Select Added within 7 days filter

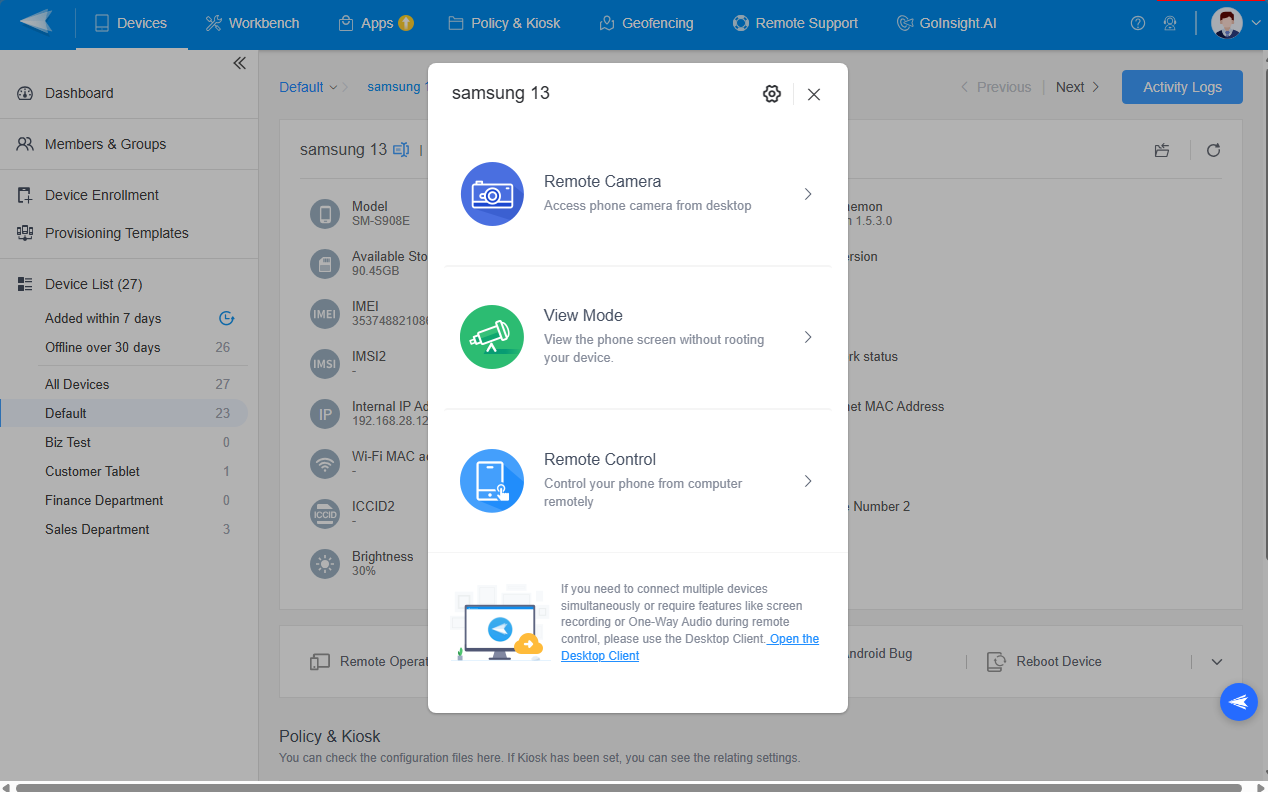coord(103,318)
